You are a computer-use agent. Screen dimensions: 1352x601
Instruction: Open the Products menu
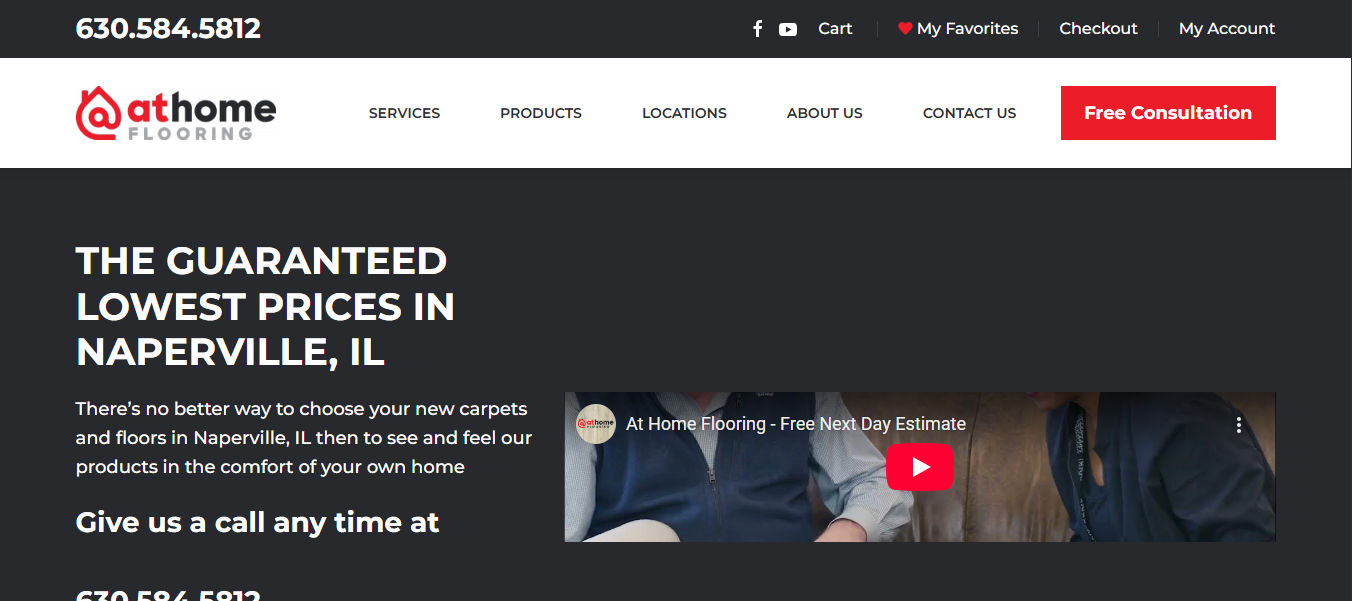click(541, 113)
